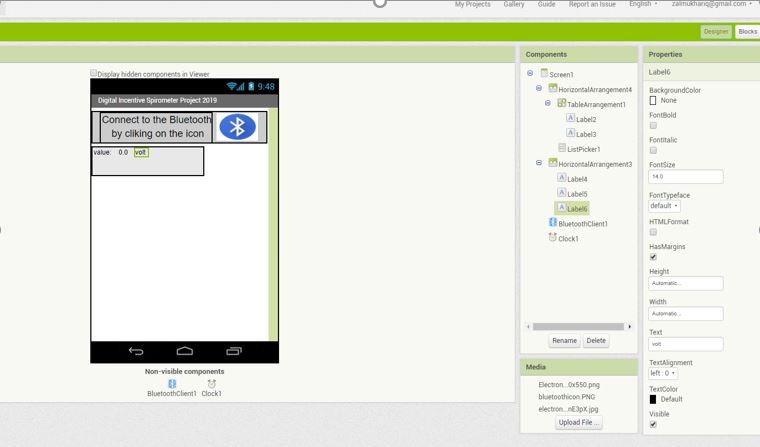This screenshot has width=760, height=447.
Task: Select BluetoothClient1 icon in component tree
Action: tap(553, 223)
